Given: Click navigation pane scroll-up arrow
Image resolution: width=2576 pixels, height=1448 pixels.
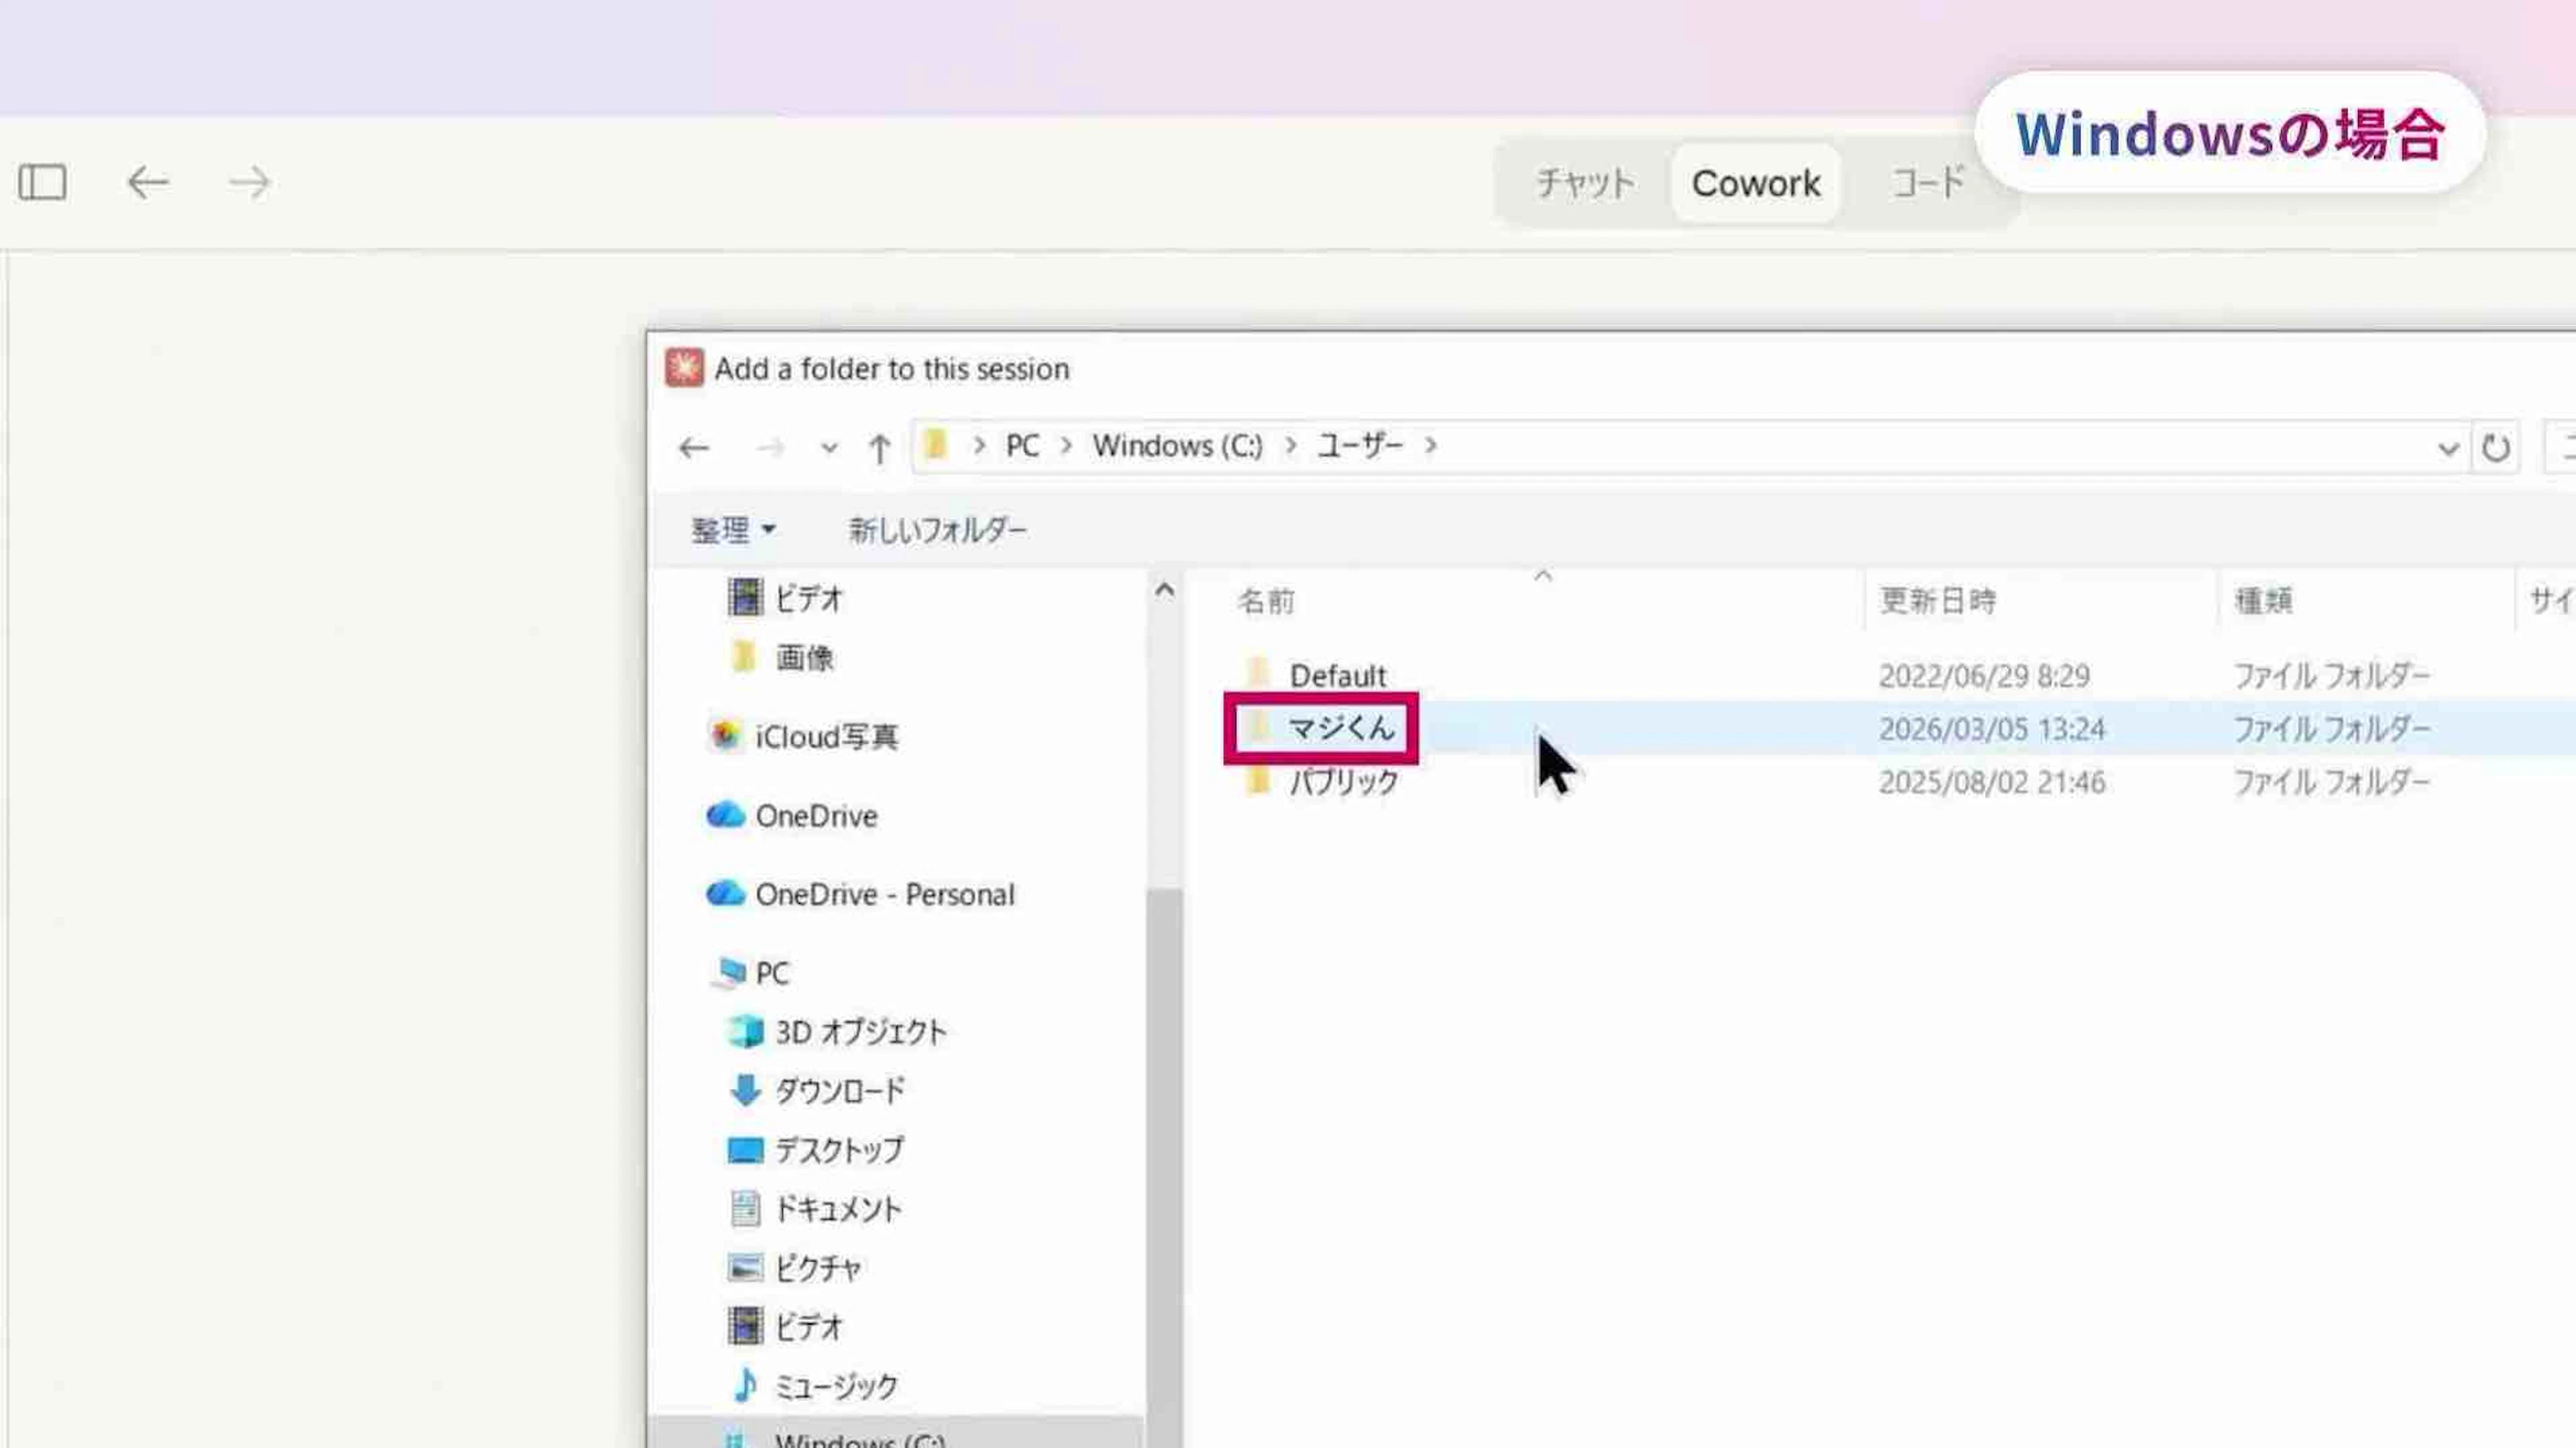Looking at the screenshot, I should 1164,590.
